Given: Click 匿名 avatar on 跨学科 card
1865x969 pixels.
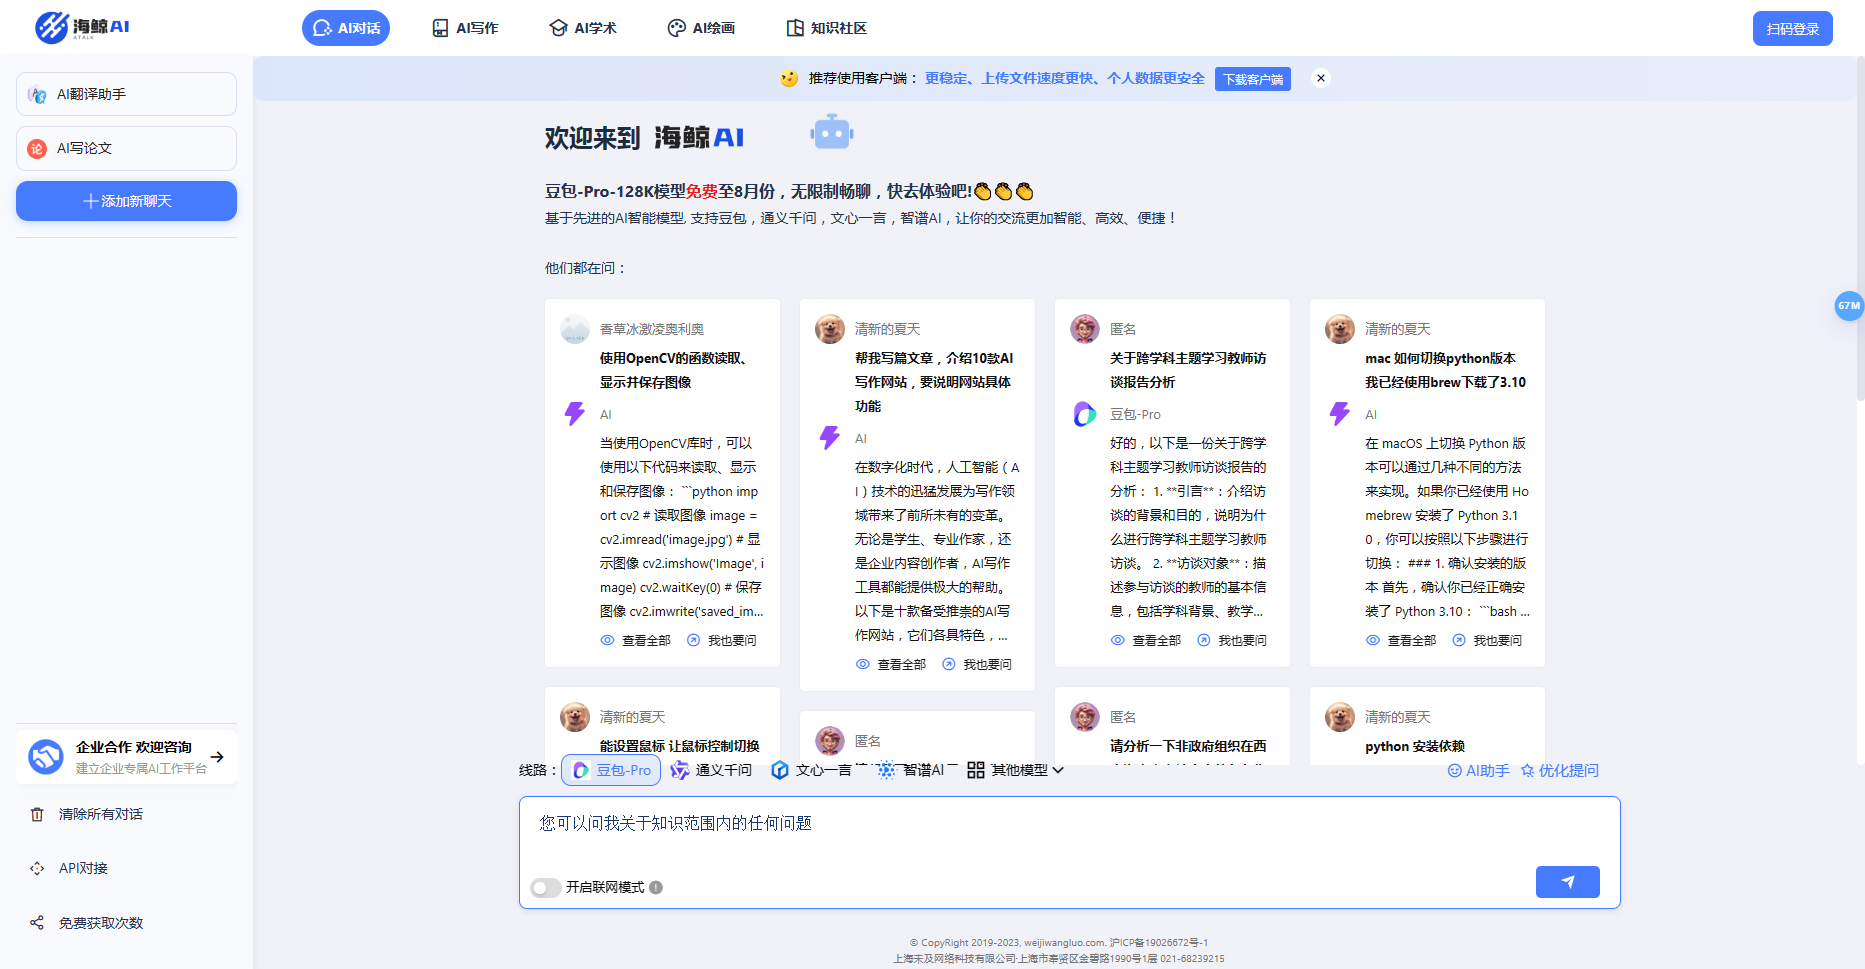Looking at the screenshot, I should point(1085,329).
